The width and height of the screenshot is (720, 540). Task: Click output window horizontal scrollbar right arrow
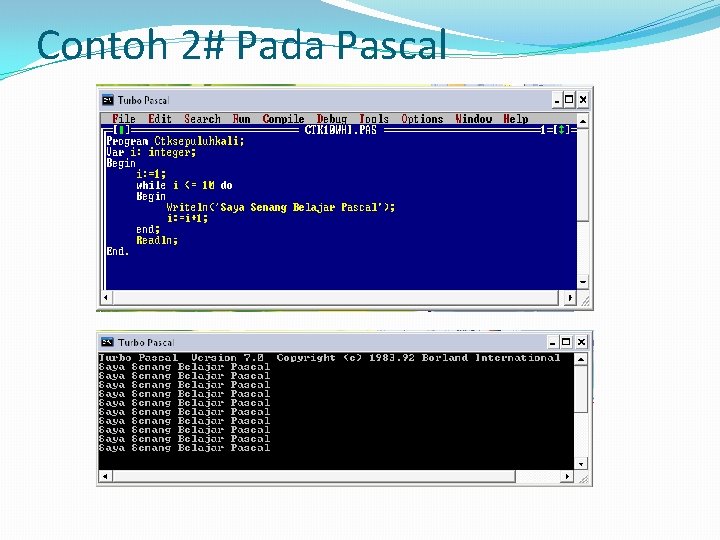pyautogui.click(x=567, y=477)
